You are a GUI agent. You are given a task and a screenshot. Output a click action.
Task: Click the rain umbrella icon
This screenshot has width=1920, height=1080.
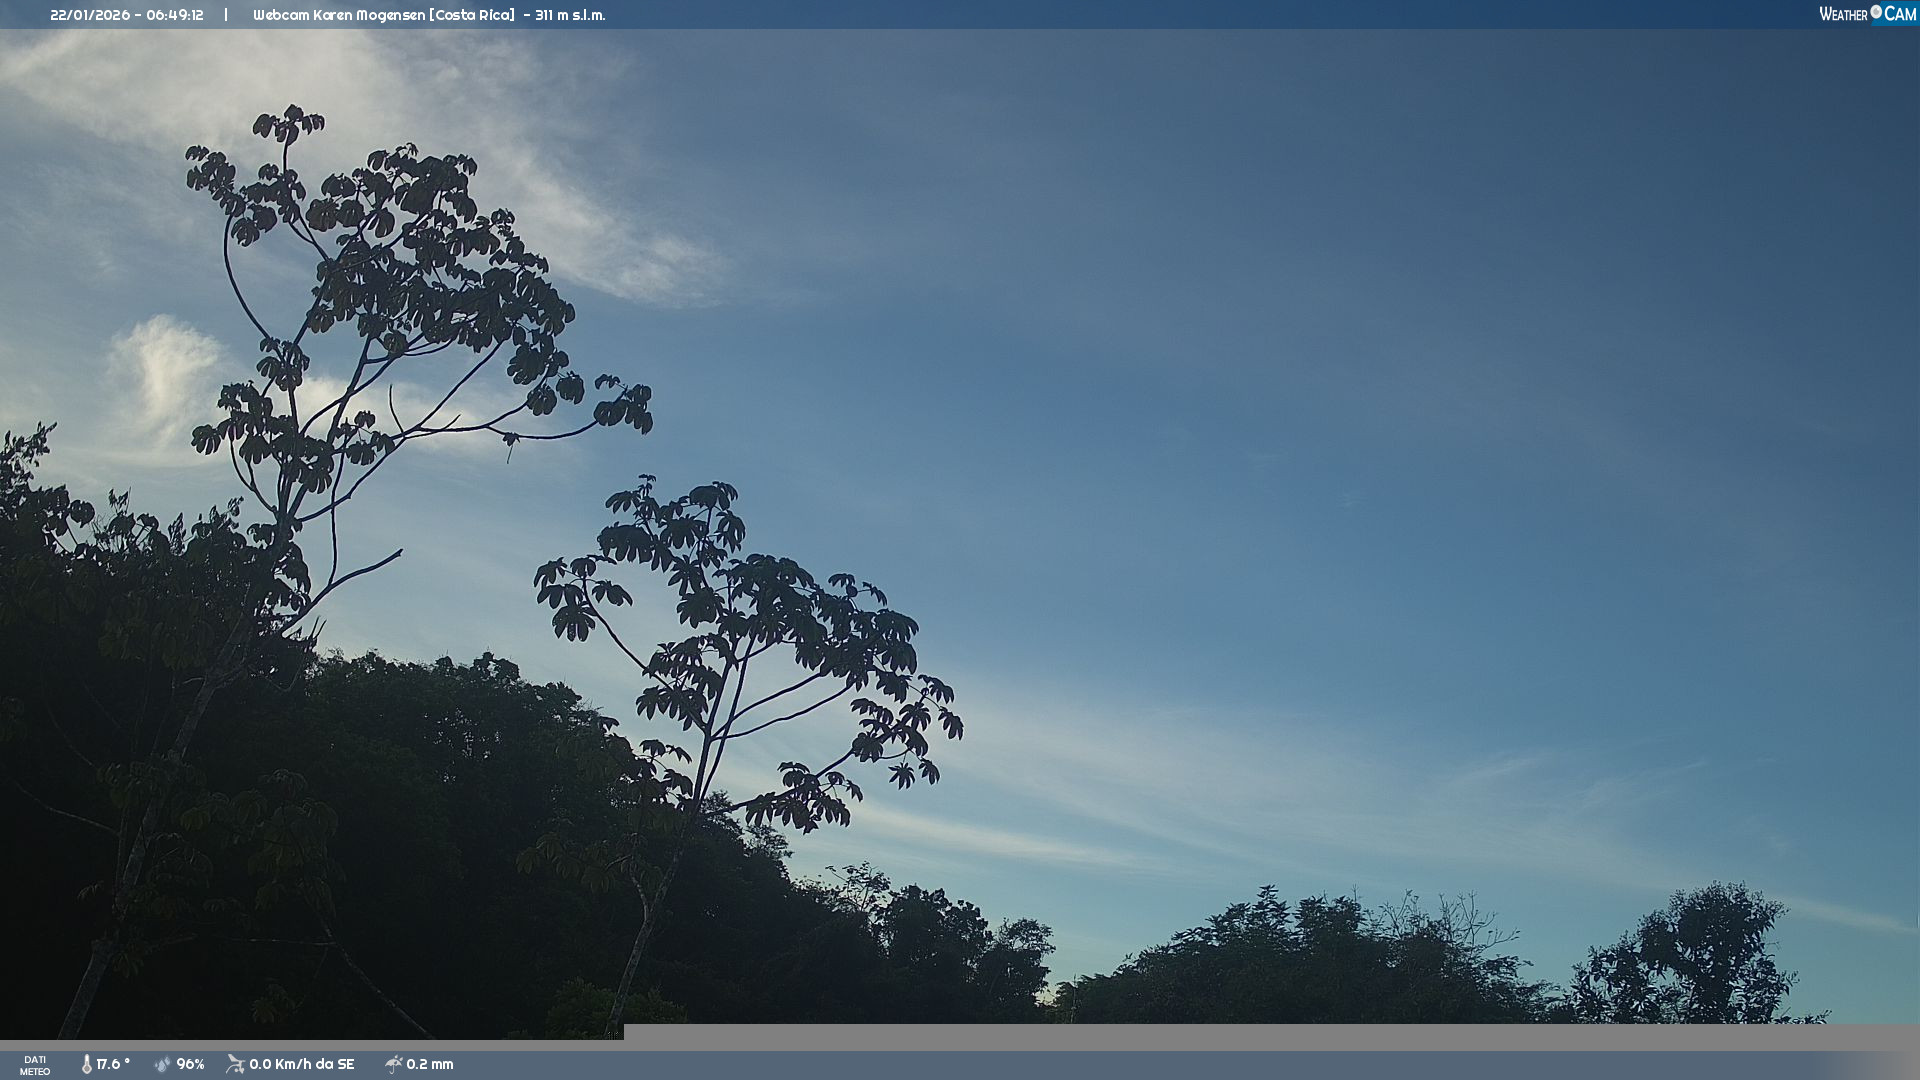[x=393, y=1065]
